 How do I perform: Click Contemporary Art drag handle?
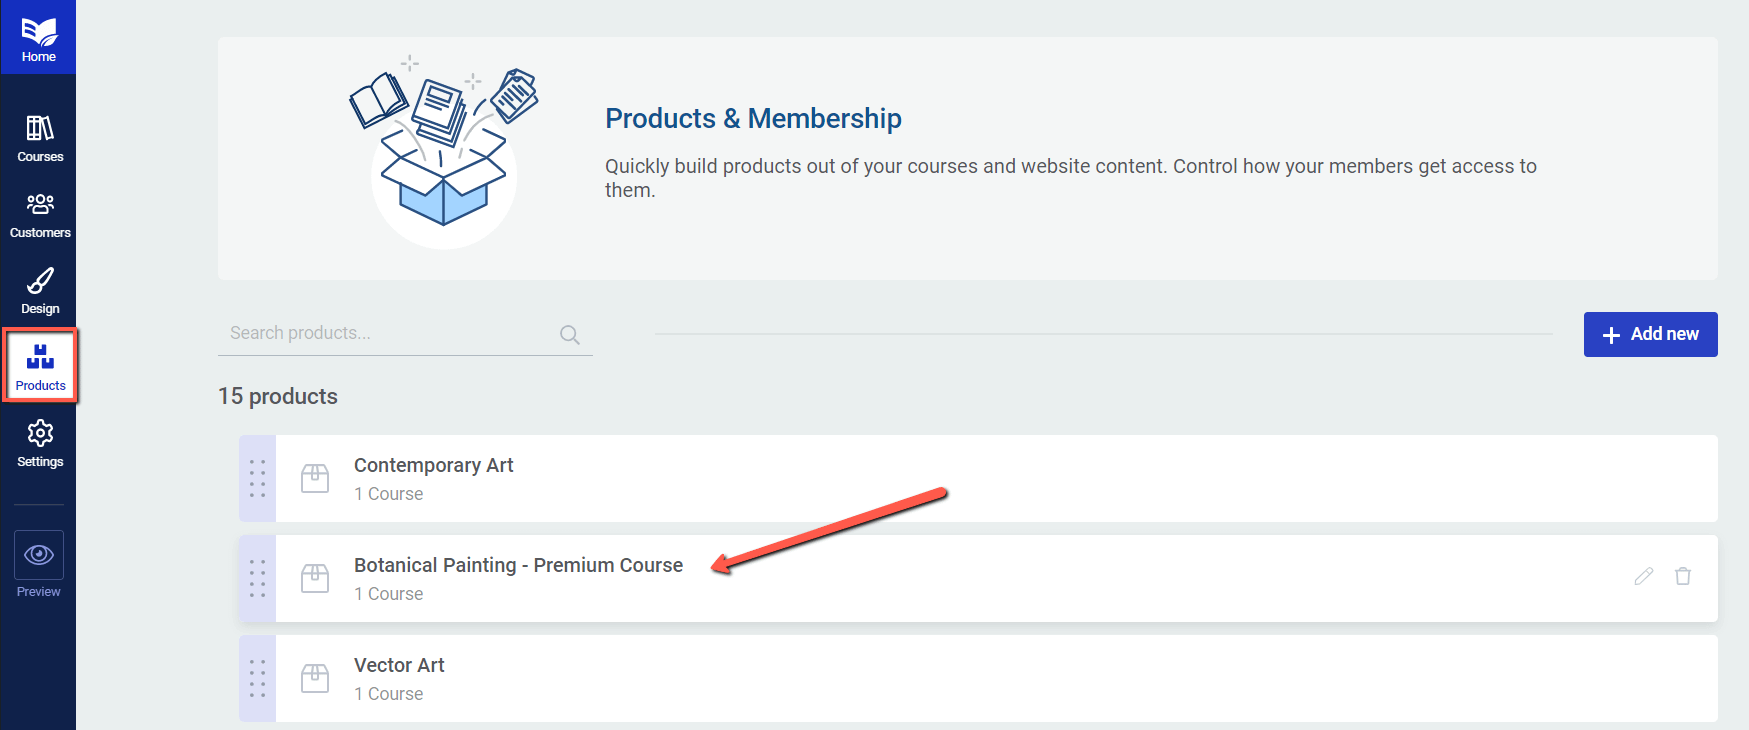257,478
